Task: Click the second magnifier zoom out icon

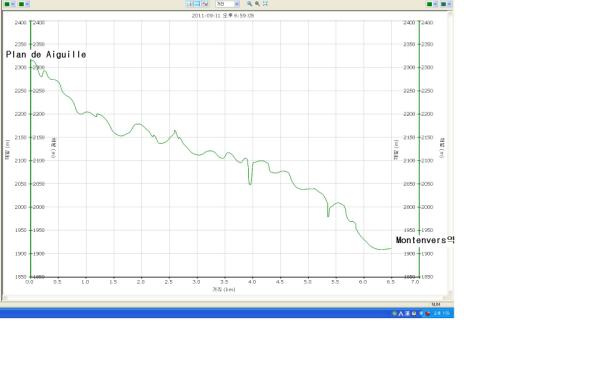Action: pyautogui.click(x=258, y=3)
